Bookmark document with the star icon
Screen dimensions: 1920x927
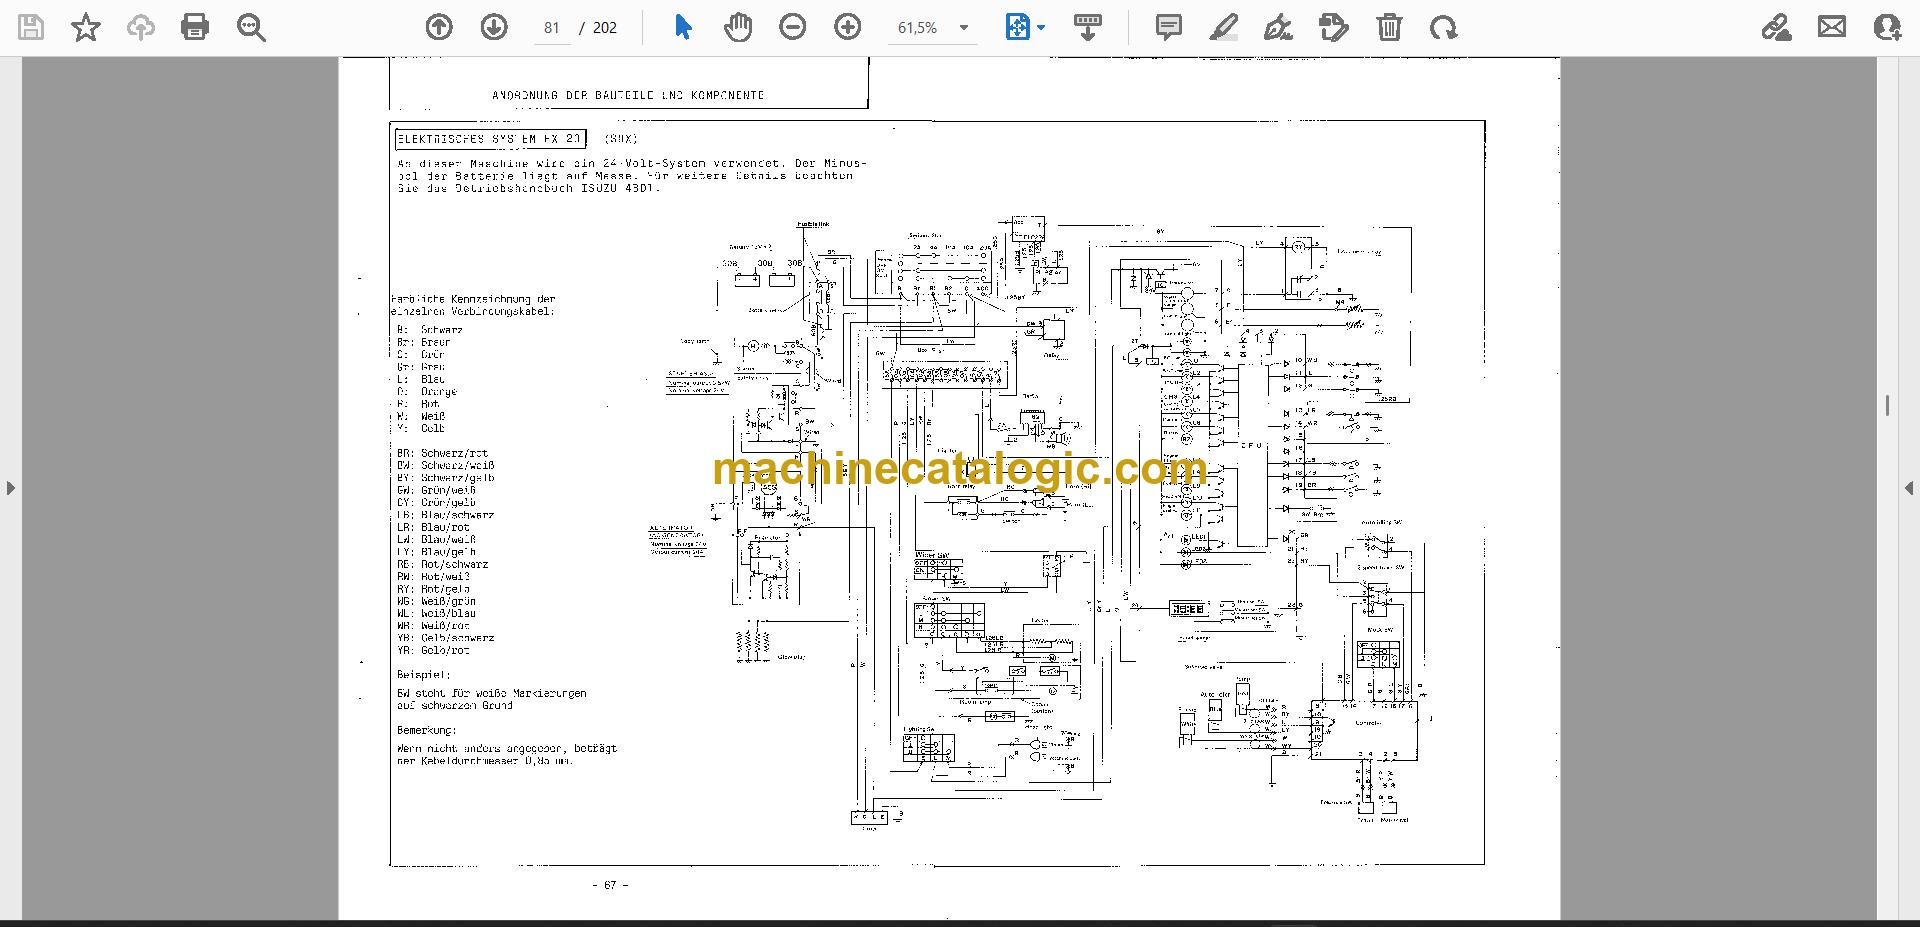click(86, 27)
